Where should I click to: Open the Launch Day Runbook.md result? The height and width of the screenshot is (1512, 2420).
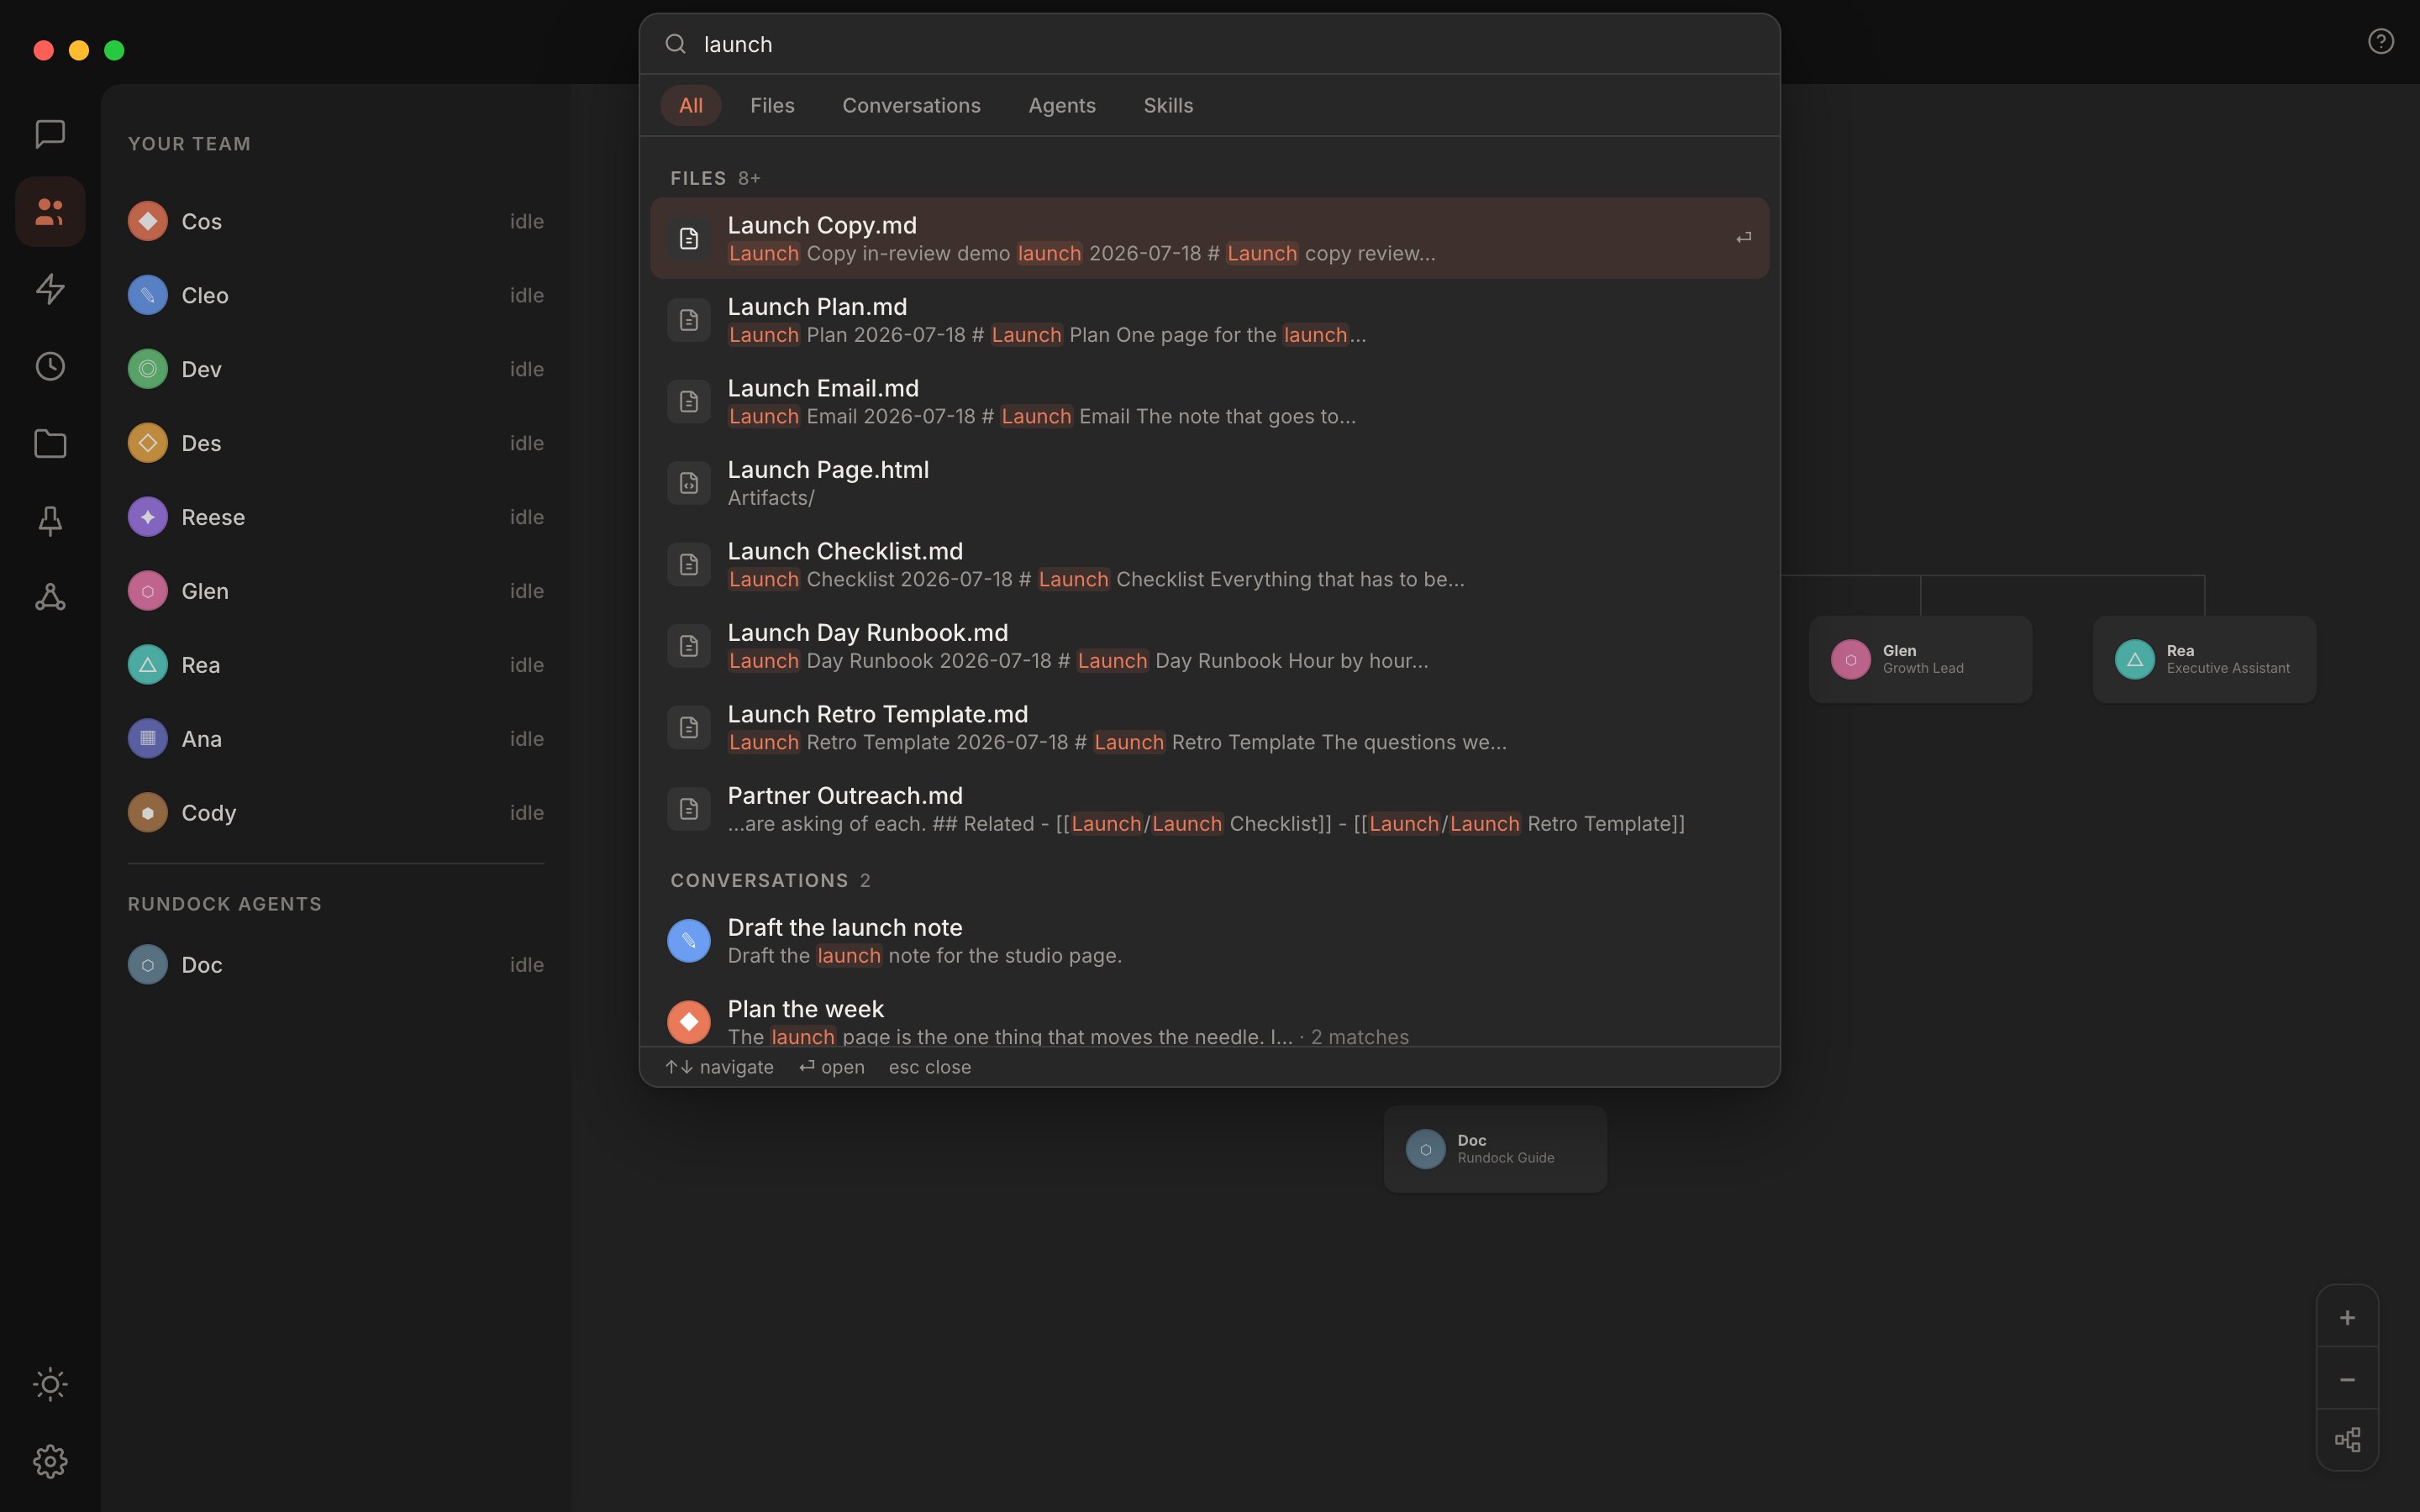click(1210, 646)
